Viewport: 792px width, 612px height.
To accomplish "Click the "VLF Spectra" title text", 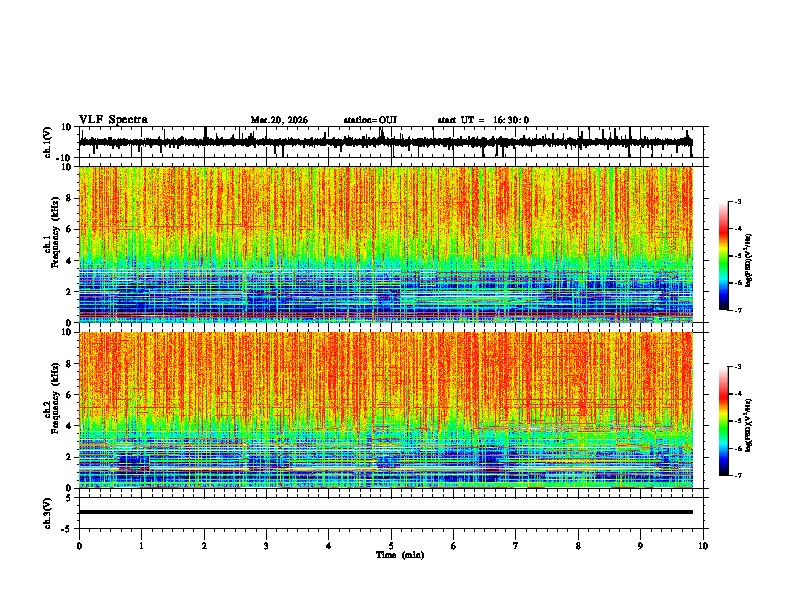I will coord(113,120).
